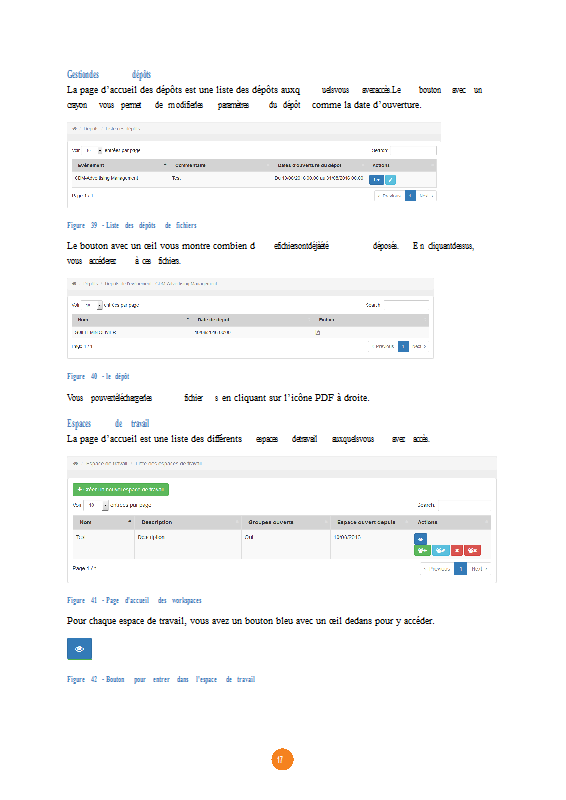Screen dimensions: 566x800
Task: Click the search field in deposits list
Action: pyautogui.click(x=413, y=151)
